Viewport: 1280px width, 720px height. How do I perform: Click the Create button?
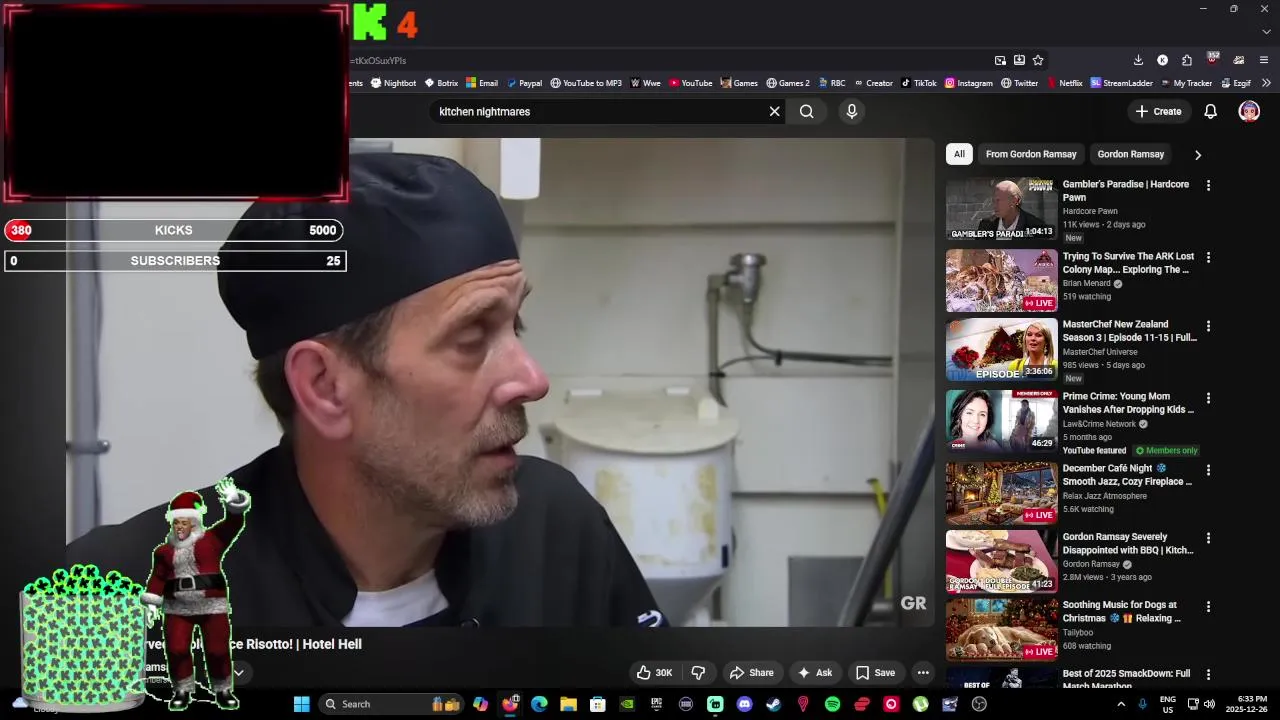pyautogui.click(x=1158, y=112)
